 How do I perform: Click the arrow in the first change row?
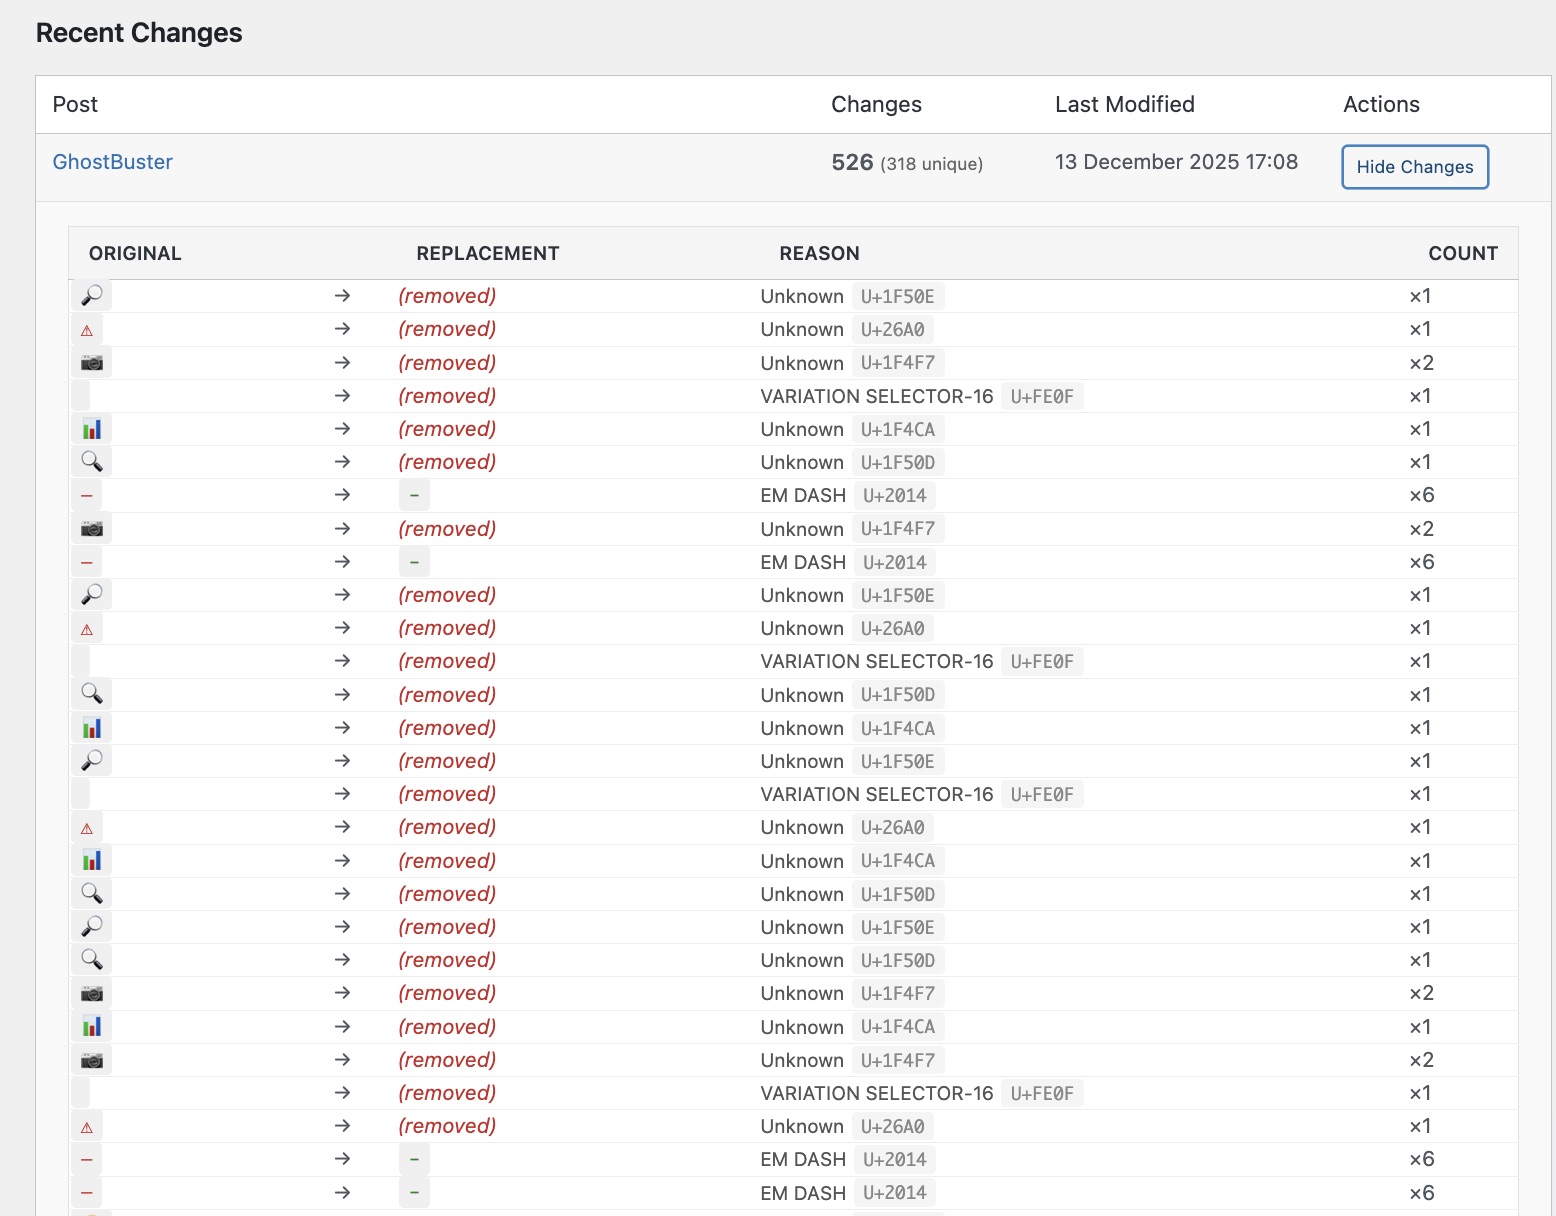[x=342, y=296]
